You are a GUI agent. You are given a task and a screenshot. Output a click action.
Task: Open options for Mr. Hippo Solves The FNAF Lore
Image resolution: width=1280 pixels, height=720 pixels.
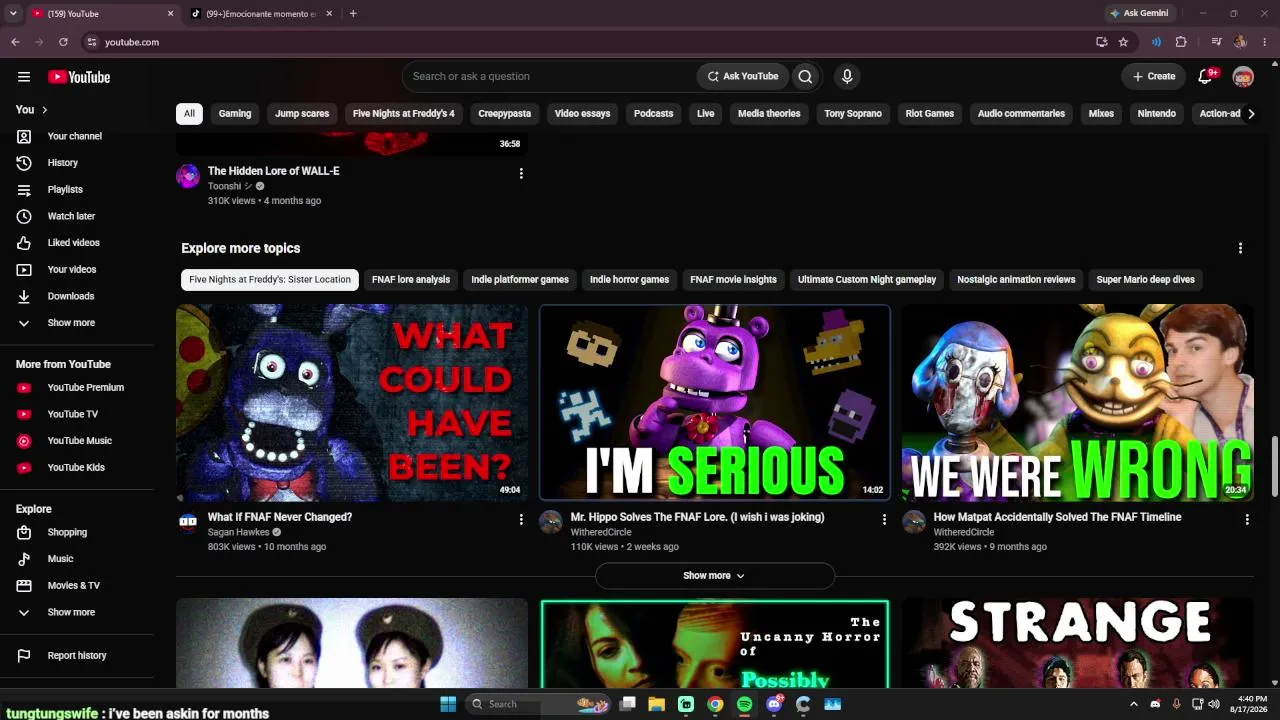tap(884, 520)
